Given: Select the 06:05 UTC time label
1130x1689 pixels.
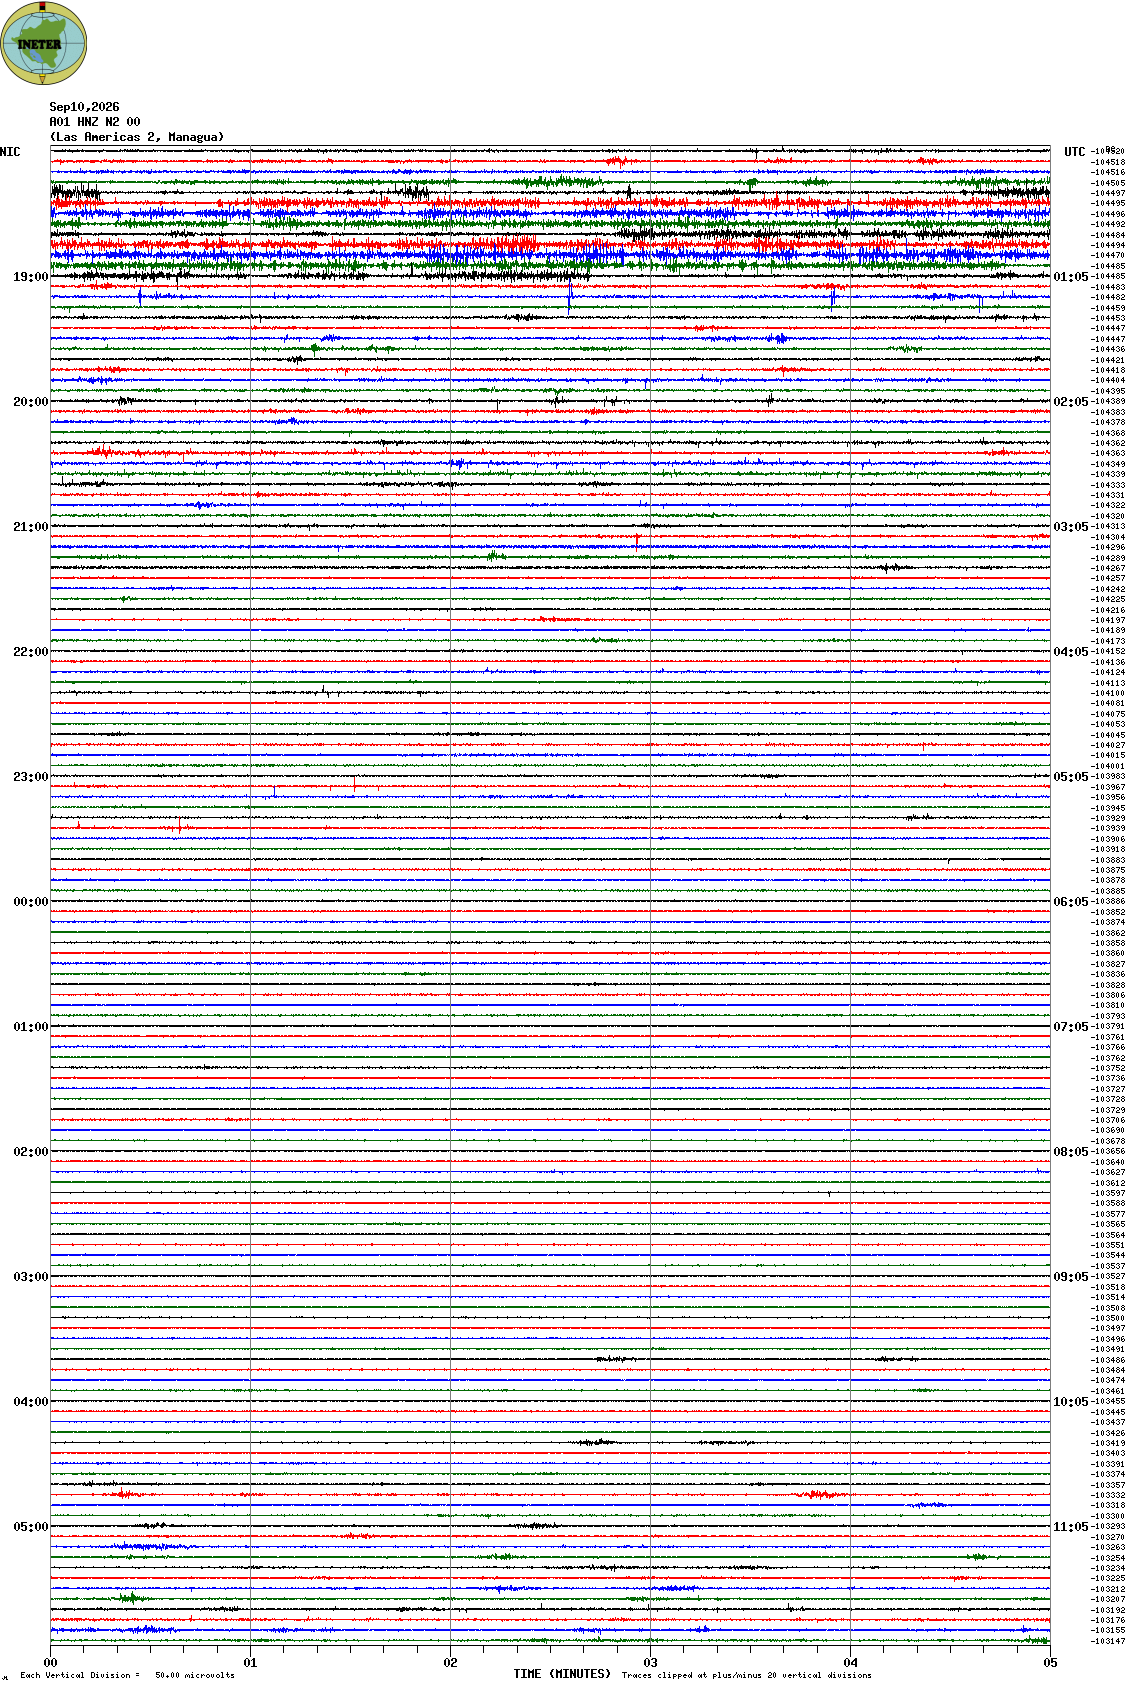Looking at the screenshot, I should (x=1070, y=902).
